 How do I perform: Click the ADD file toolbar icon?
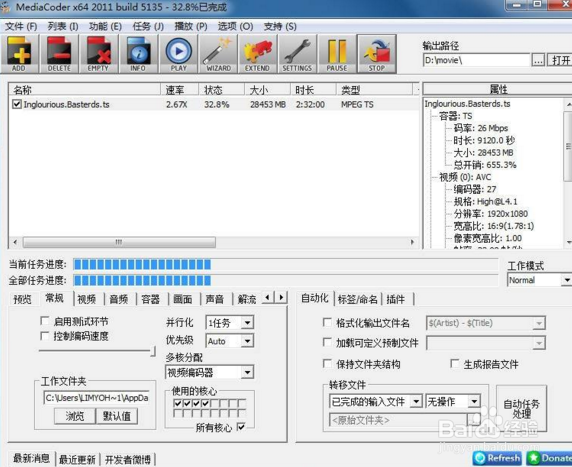(x=19, y=54)
